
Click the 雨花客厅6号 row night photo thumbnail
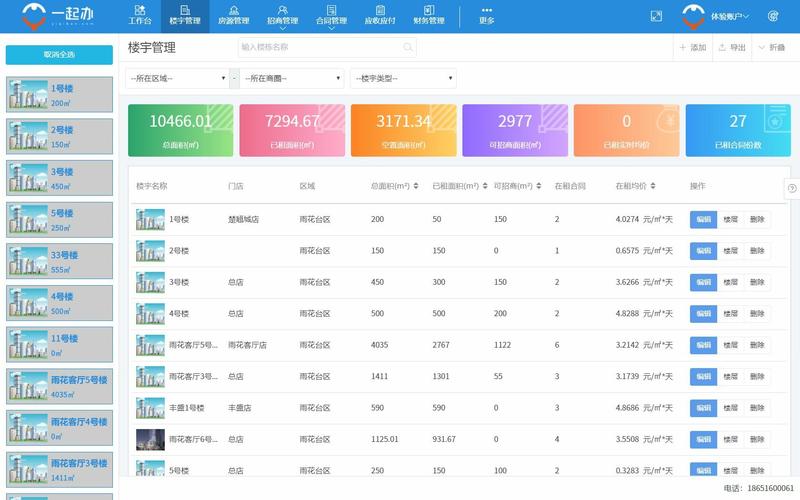click(150, 439)
